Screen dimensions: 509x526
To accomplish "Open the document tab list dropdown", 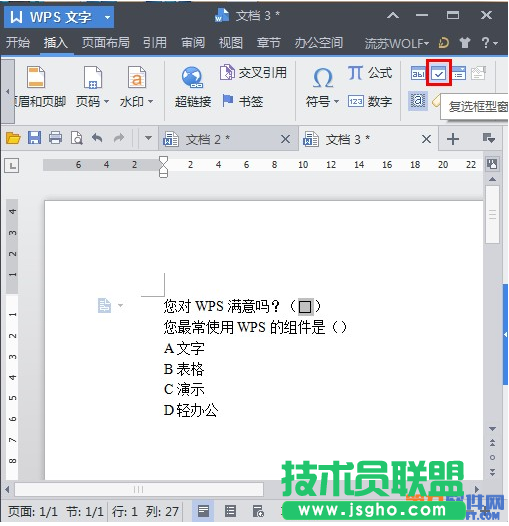I will pyautogui.click(x=489, y=138).
